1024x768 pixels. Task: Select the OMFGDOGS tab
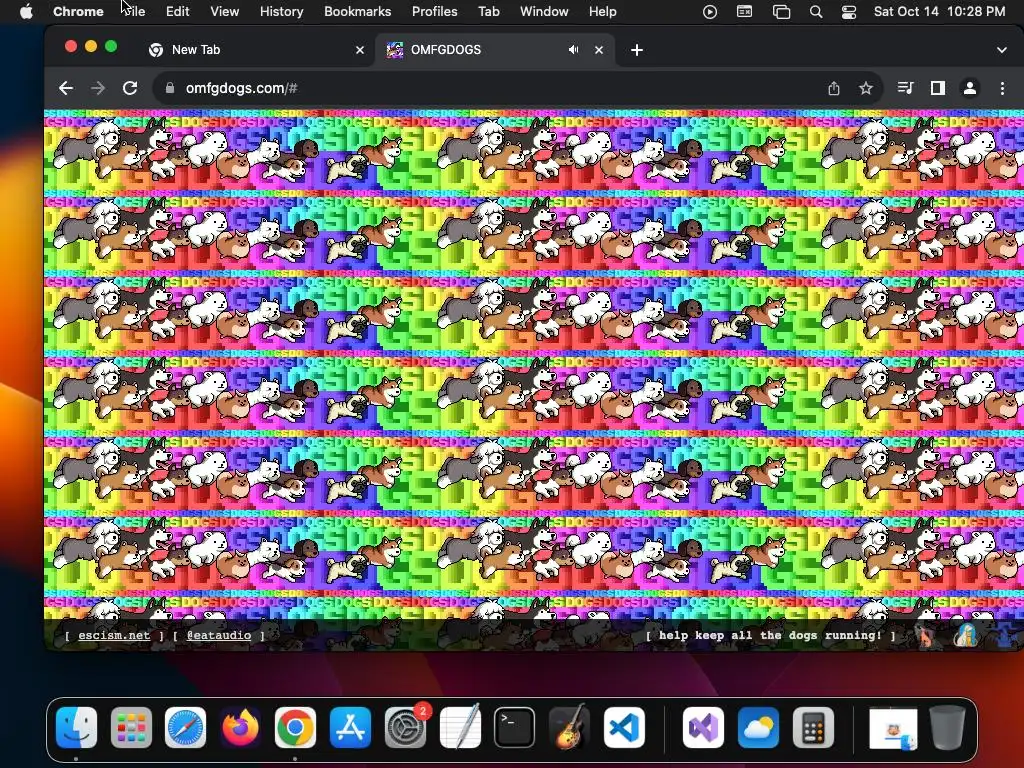pos(494,50)
